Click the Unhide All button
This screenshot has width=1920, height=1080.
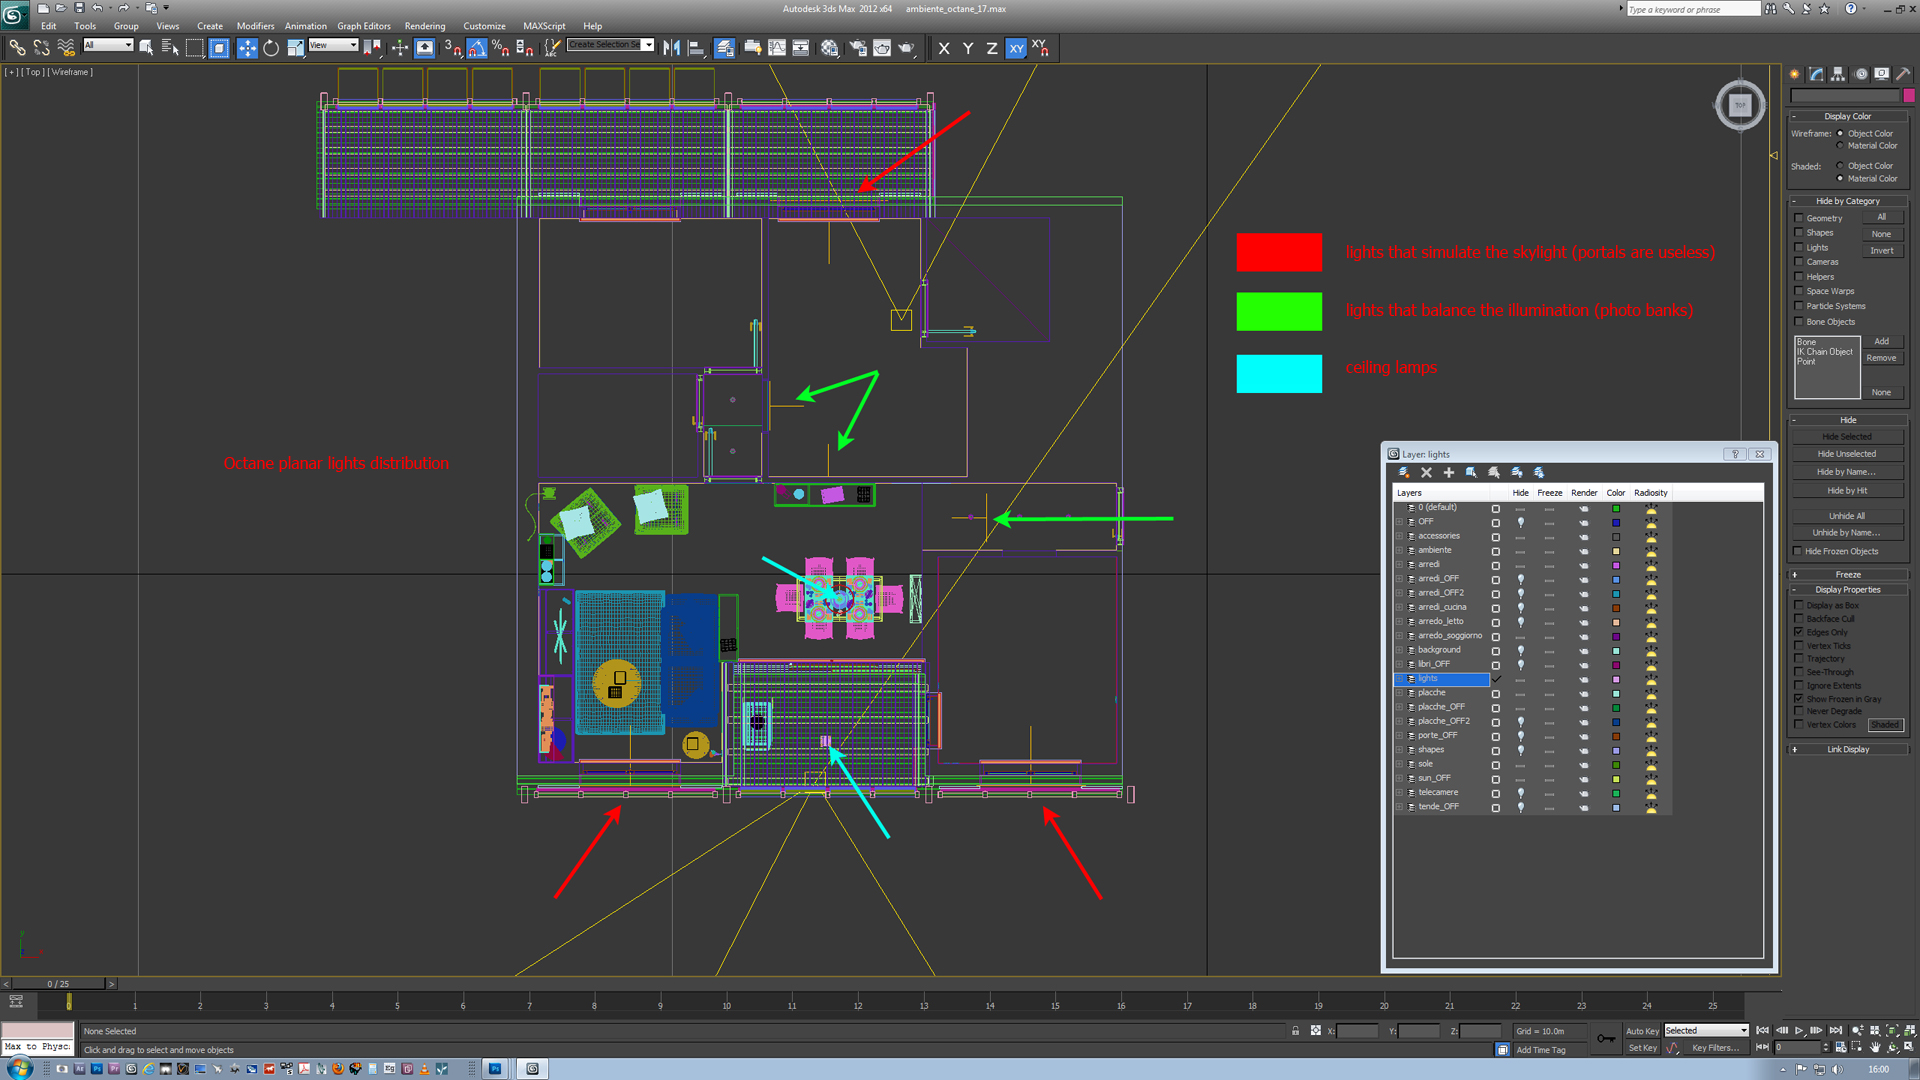(1846, 516)
